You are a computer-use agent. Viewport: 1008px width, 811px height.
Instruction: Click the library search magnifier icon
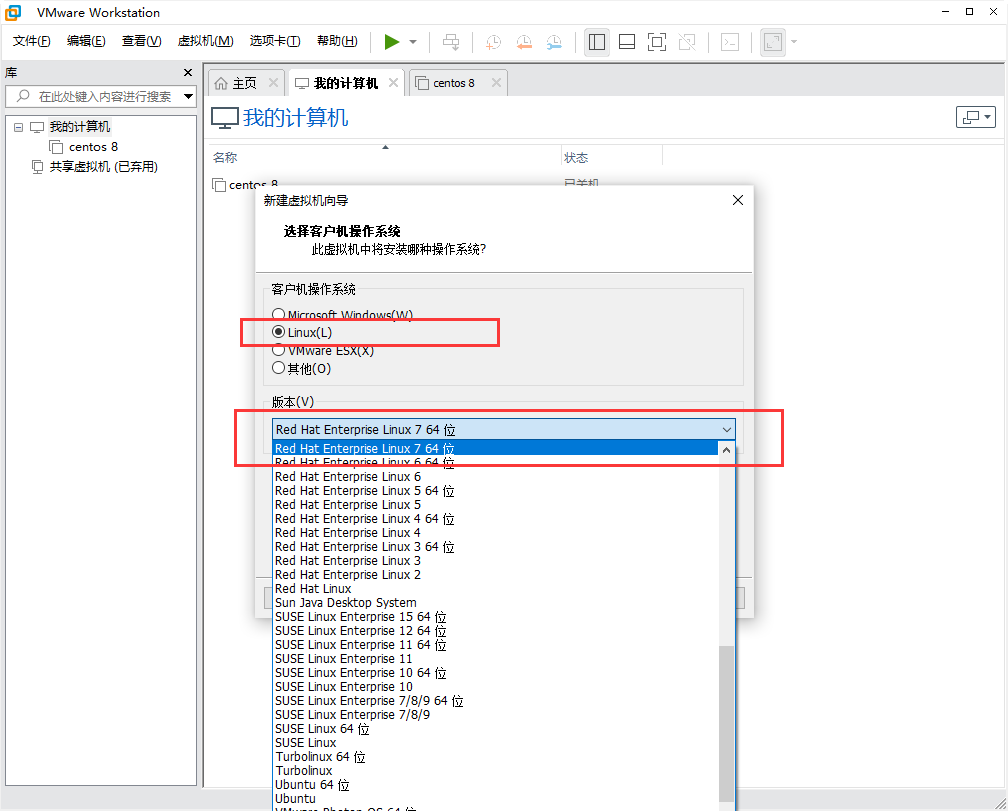[23, 96]
